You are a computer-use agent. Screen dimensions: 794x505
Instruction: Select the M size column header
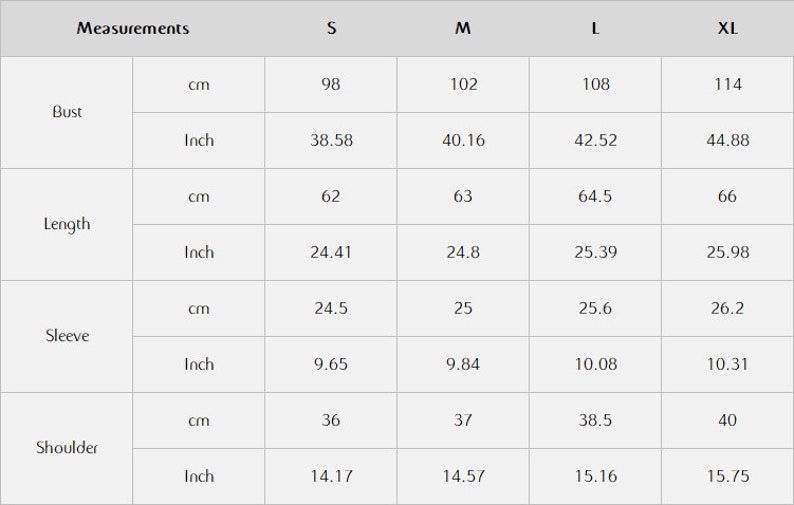(x=463, y=28)
